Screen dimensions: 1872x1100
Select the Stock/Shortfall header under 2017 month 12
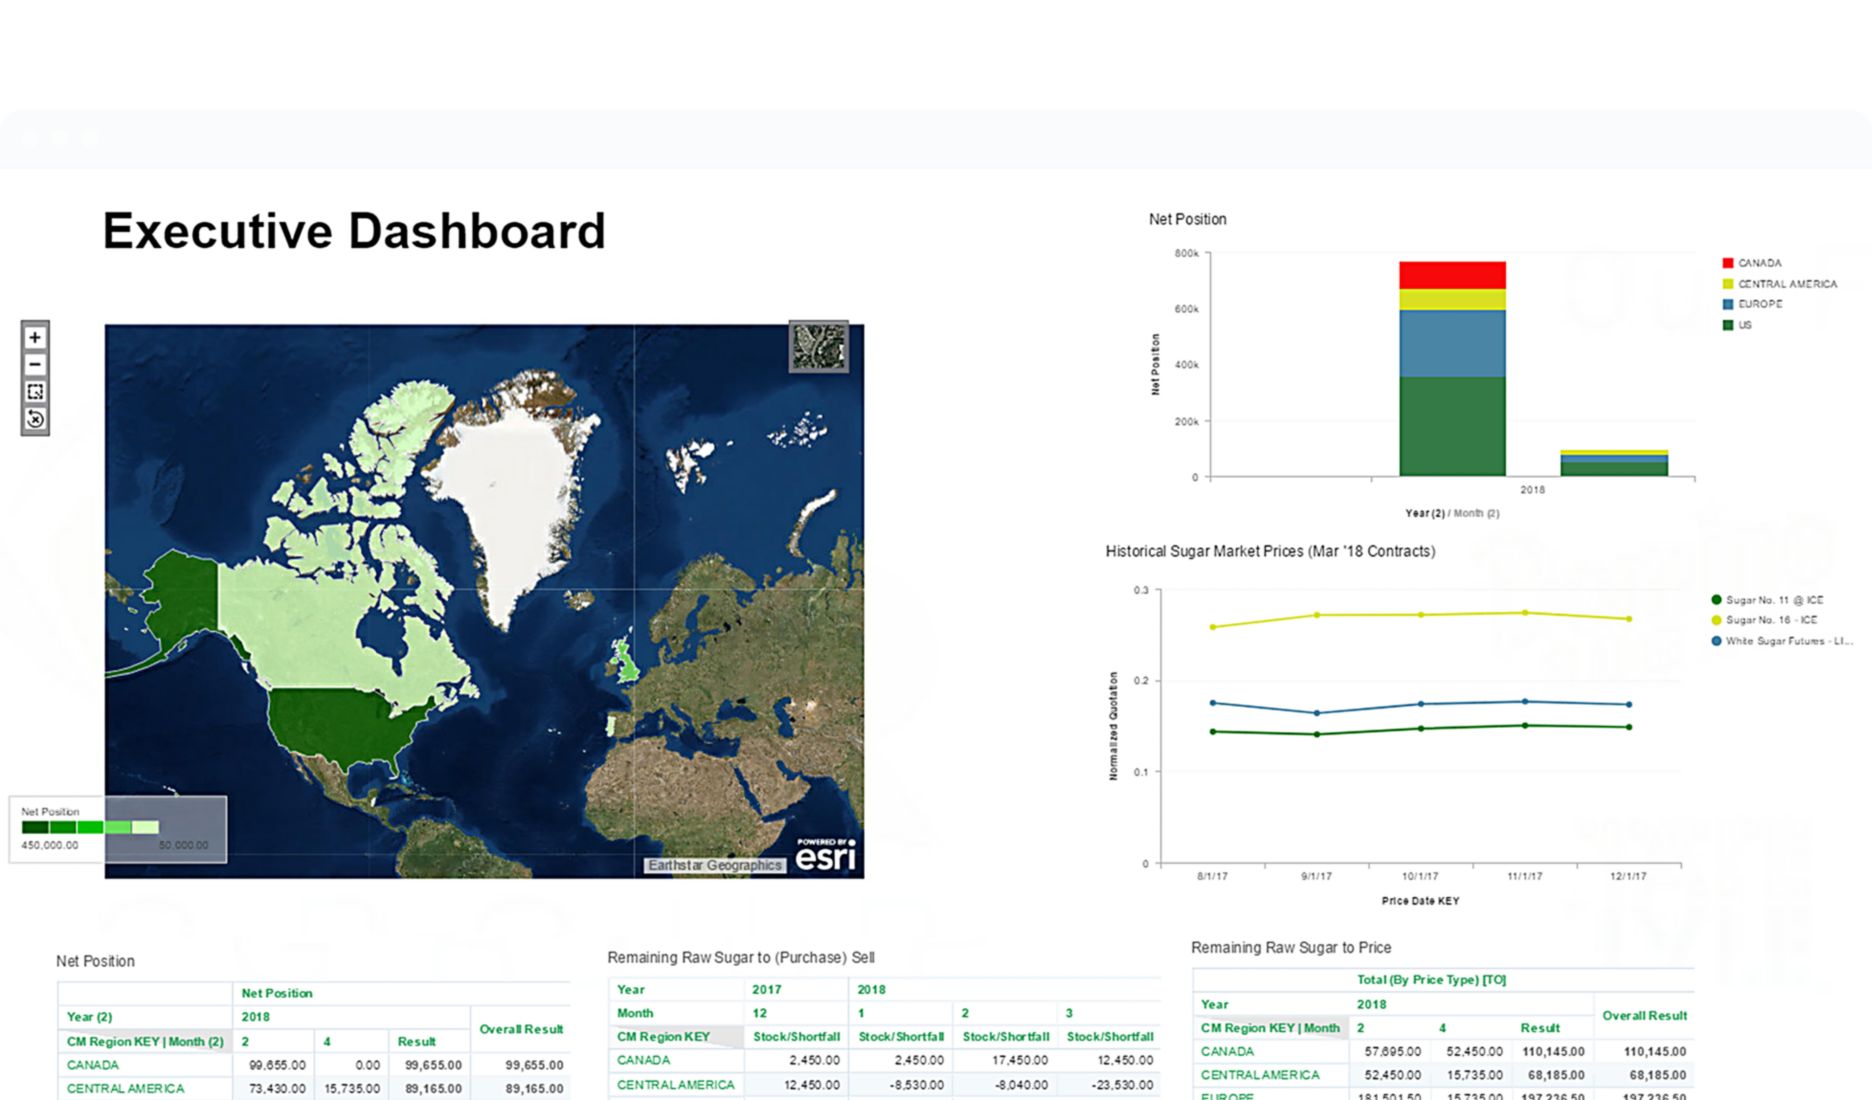click(796, 1037)
